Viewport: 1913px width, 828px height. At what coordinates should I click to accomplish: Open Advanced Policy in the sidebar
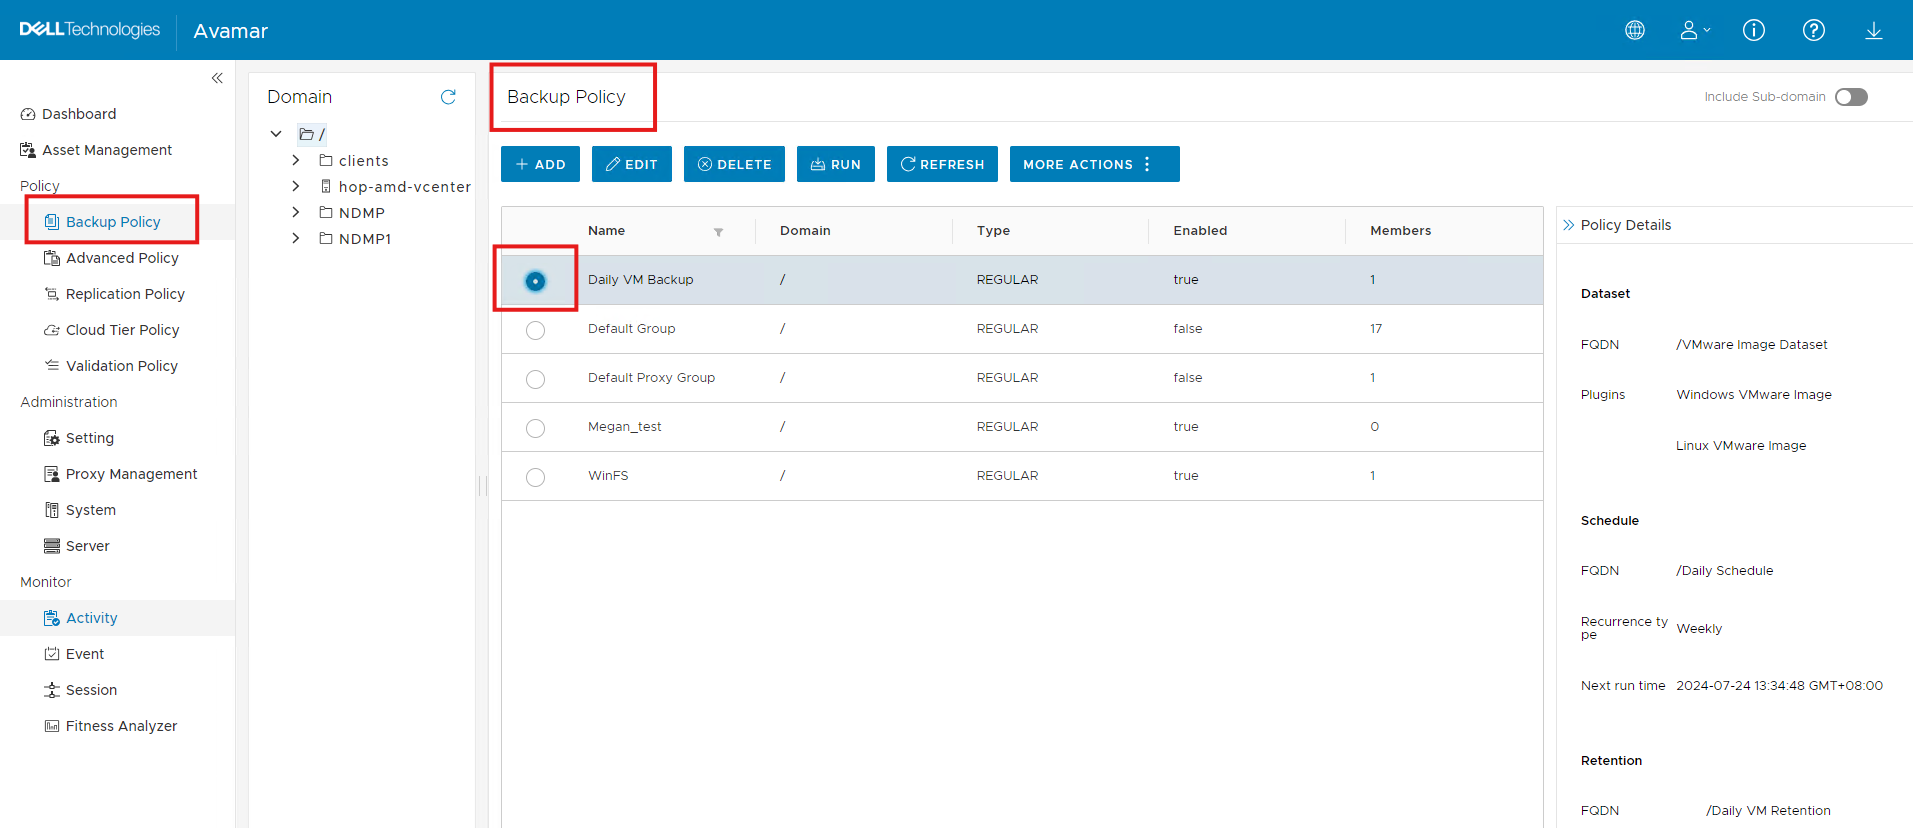tap(122, 258)
